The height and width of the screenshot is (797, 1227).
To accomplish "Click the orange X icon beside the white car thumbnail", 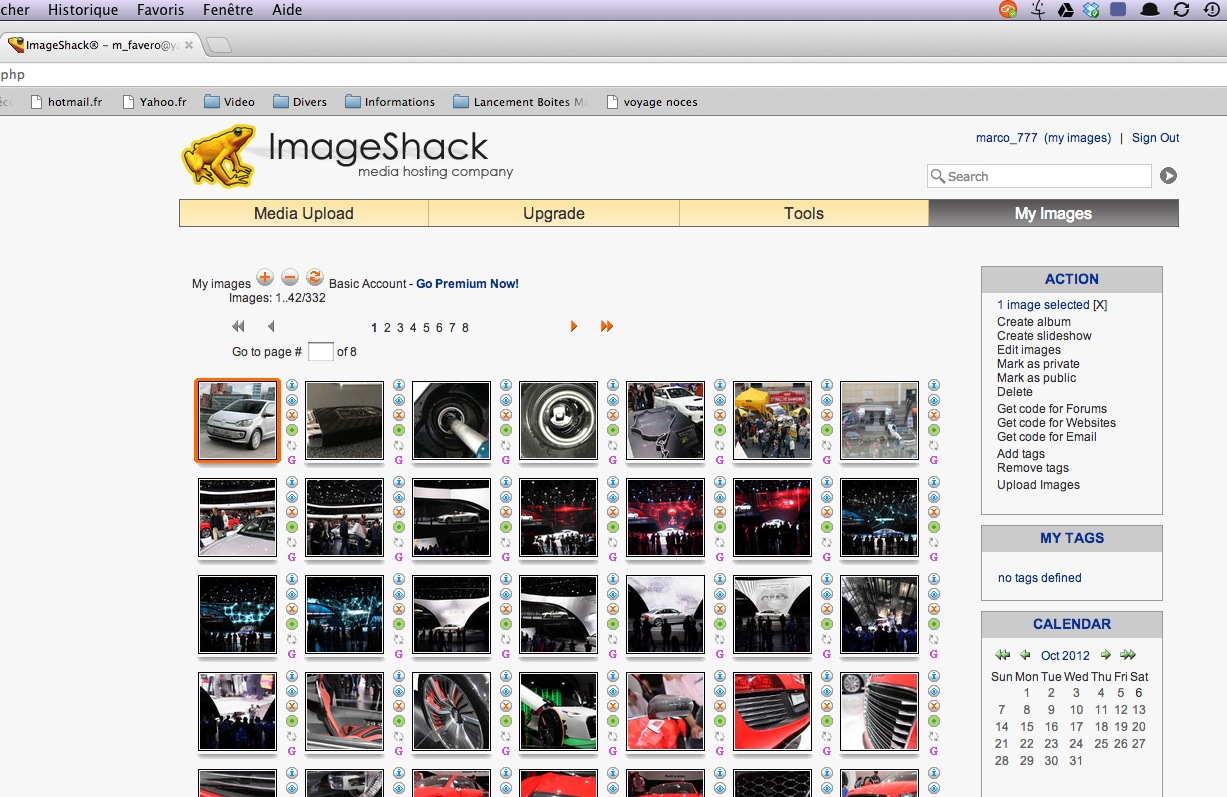I will point(292,415).
